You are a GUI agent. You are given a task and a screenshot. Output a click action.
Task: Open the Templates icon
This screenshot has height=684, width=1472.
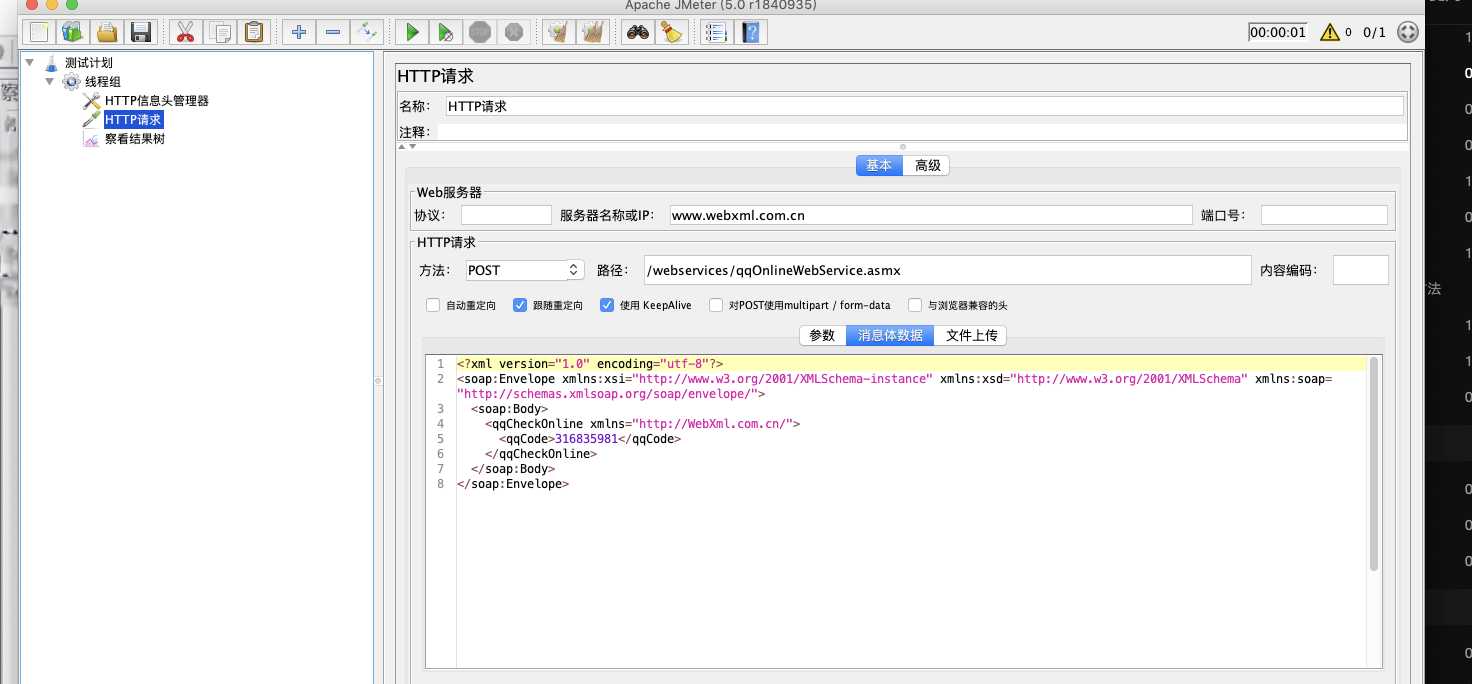coord(73,32)
